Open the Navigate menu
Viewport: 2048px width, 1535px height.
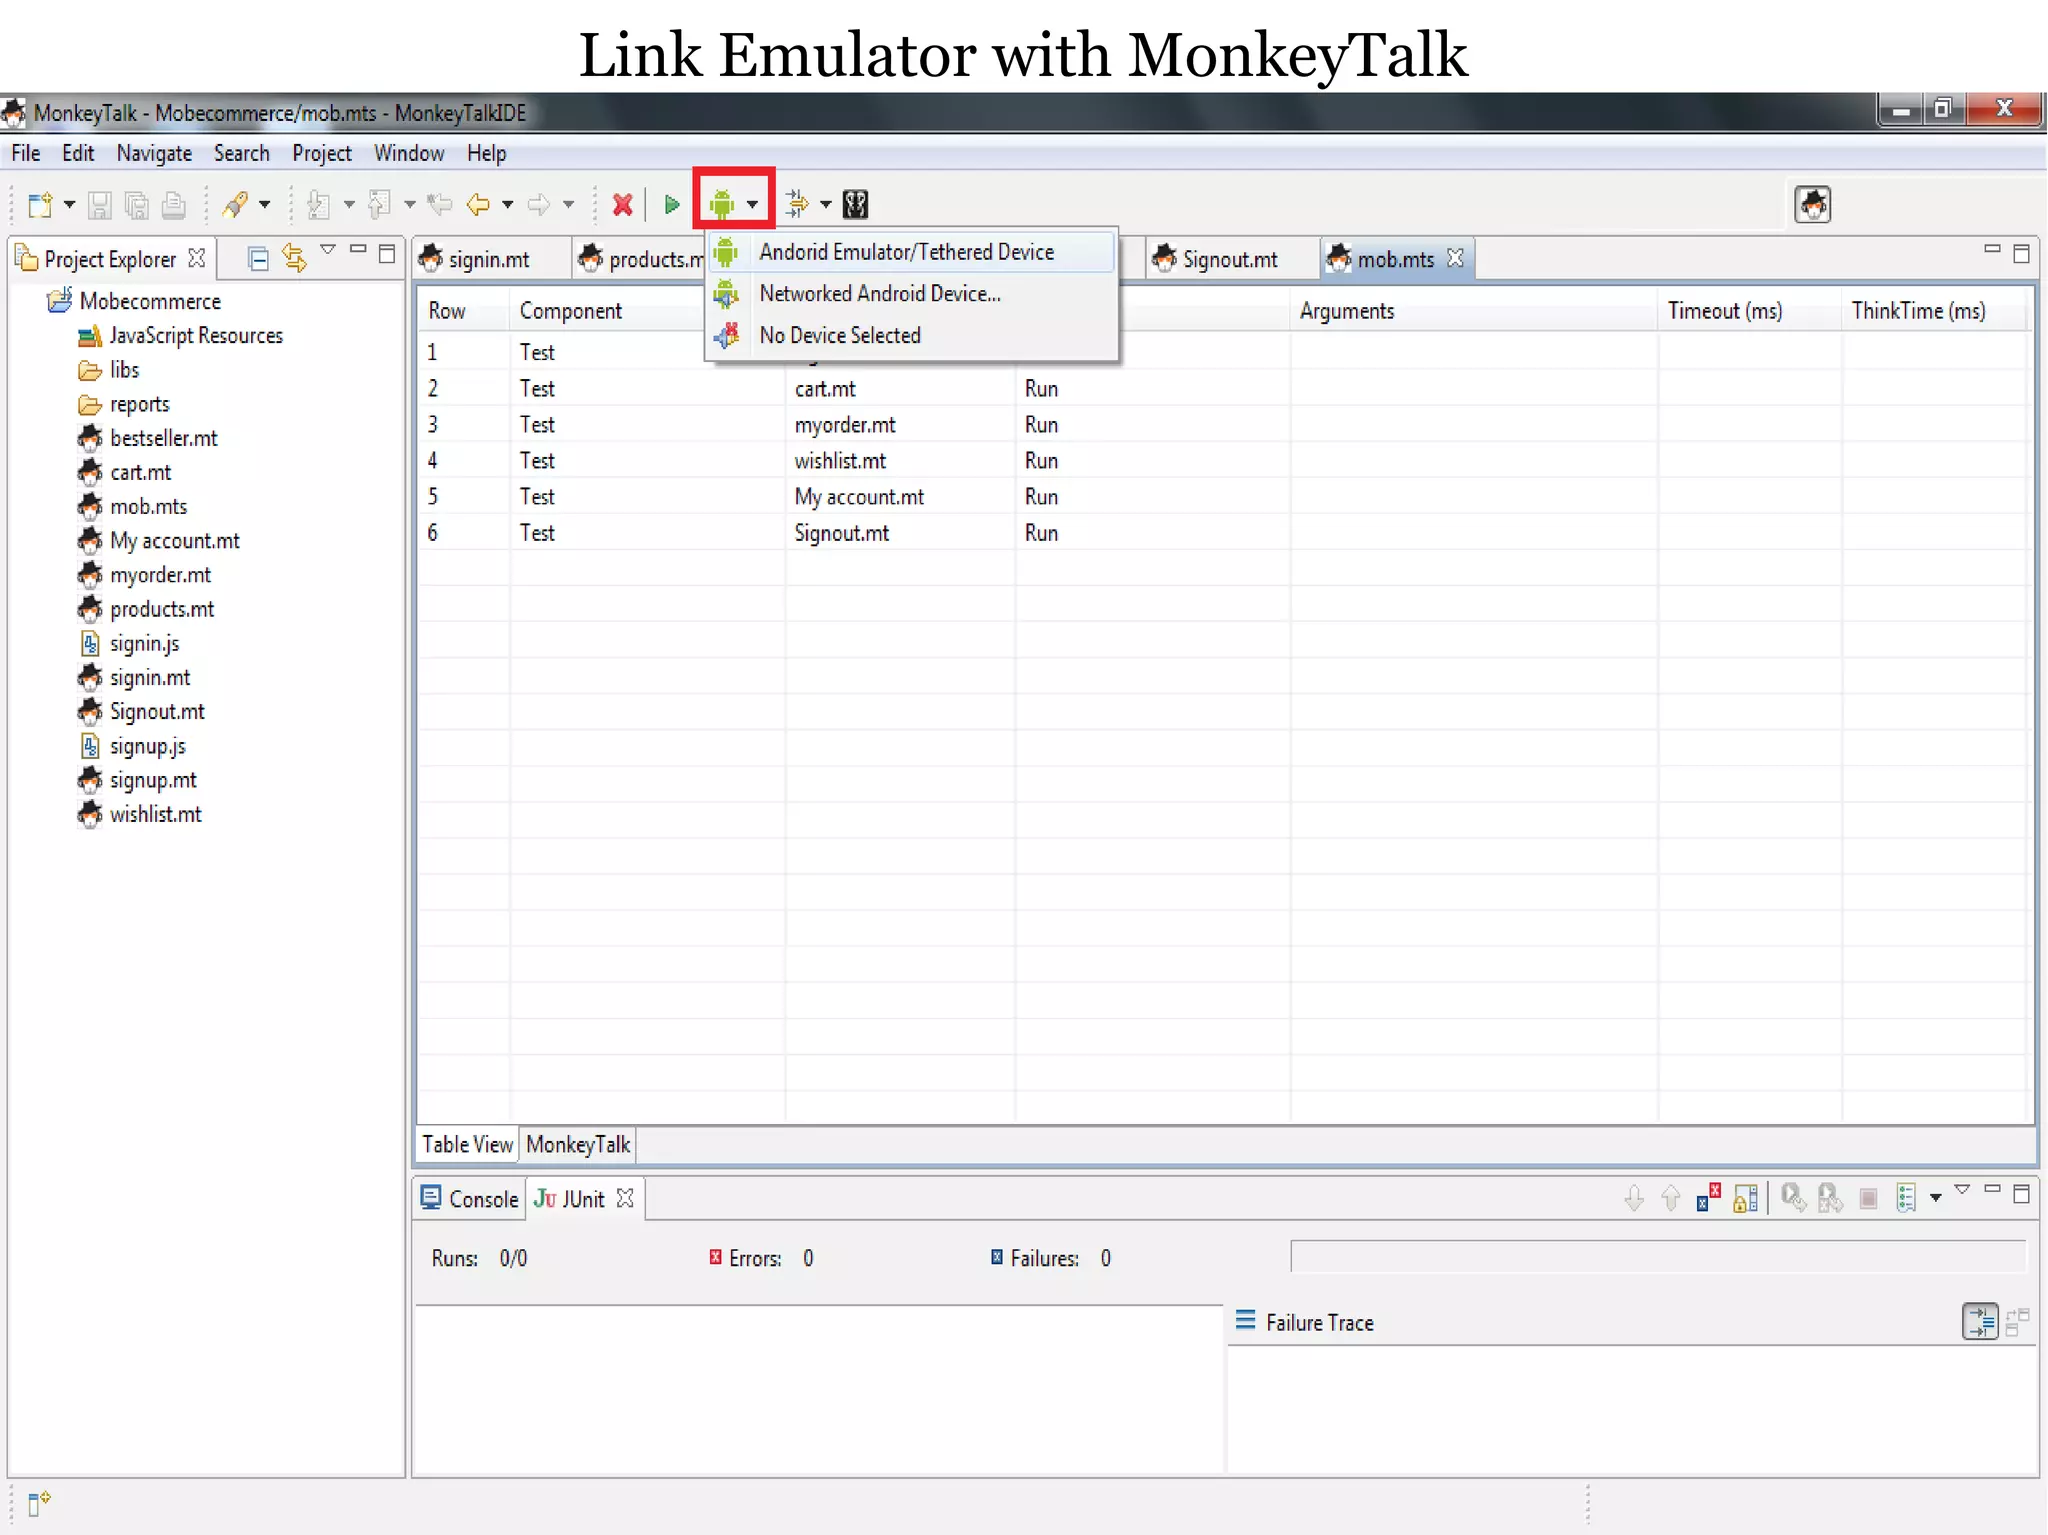[x=154, y=153]
